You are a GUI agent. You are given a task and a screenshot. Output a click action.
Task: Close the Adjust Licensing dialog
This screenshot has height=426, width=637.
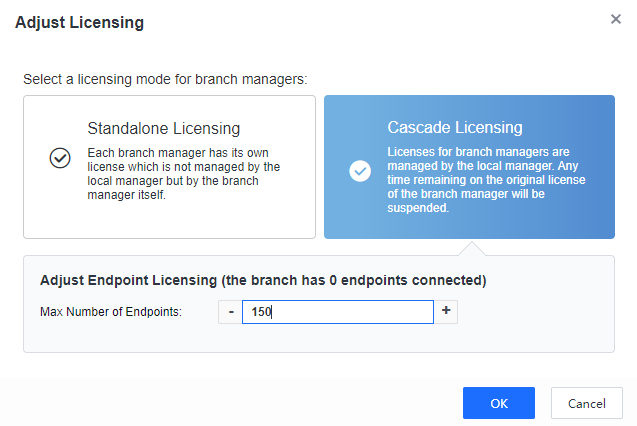pyautogui.click(x=616, y=19)
